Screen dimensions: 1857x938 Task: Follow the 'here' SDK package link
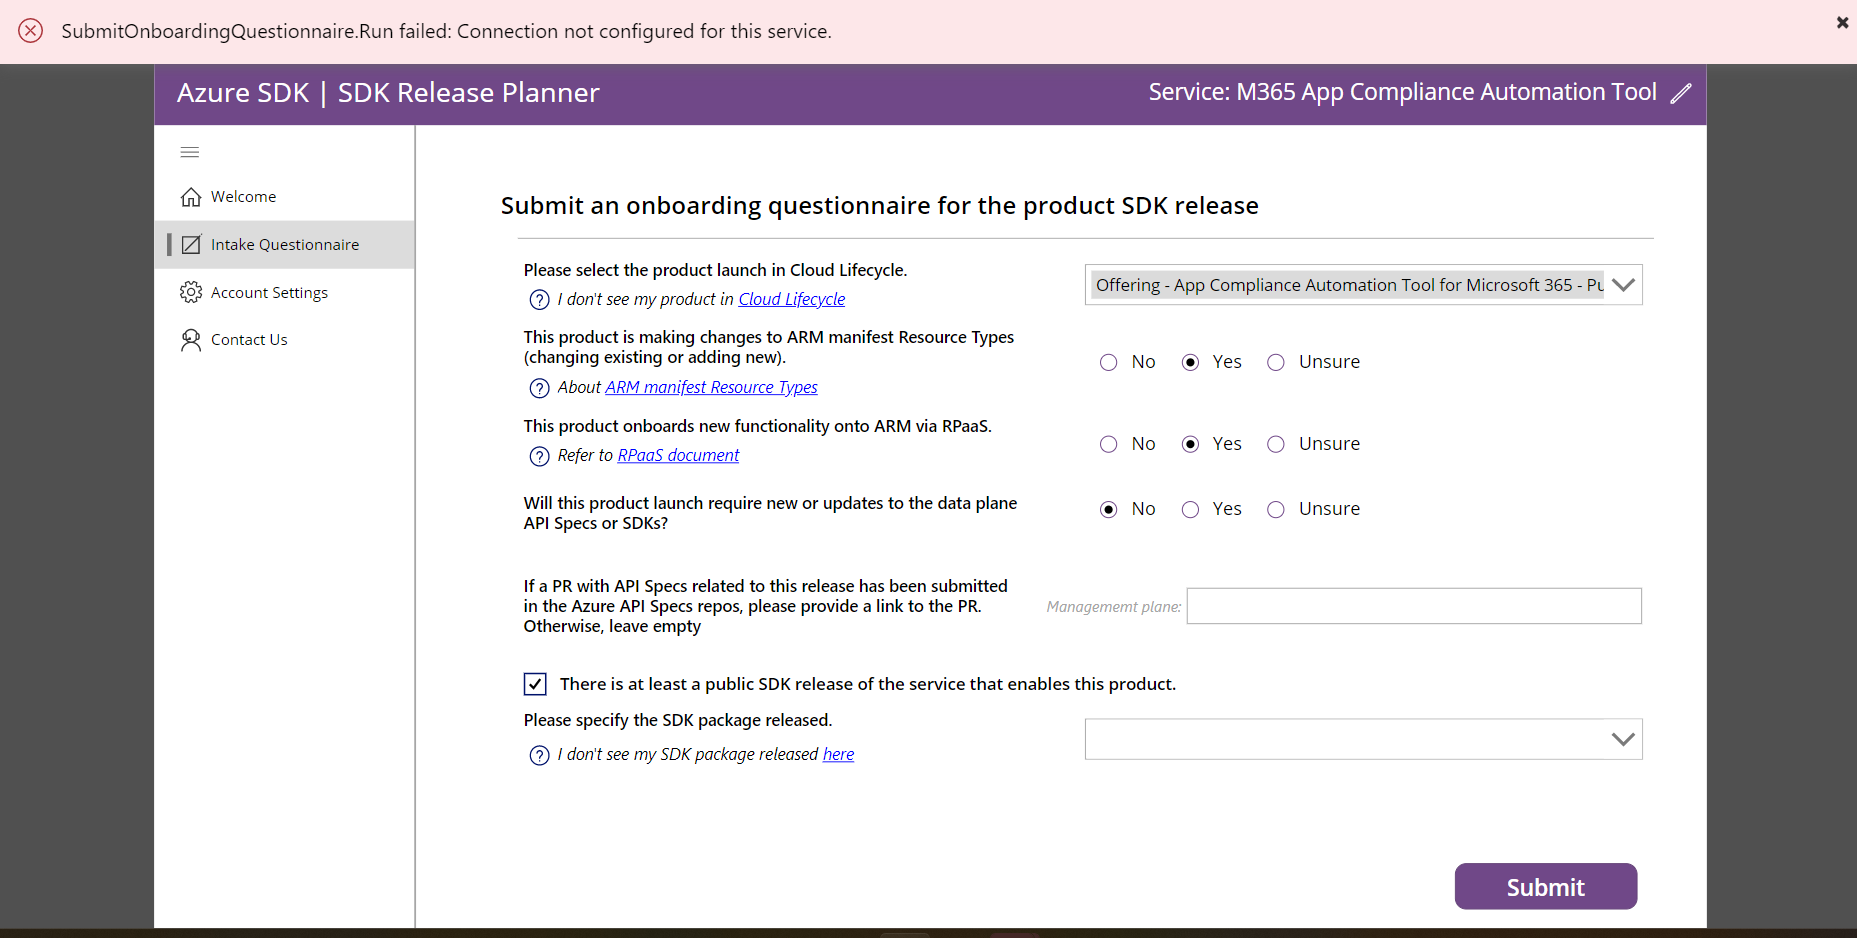(x=838, y=754)
